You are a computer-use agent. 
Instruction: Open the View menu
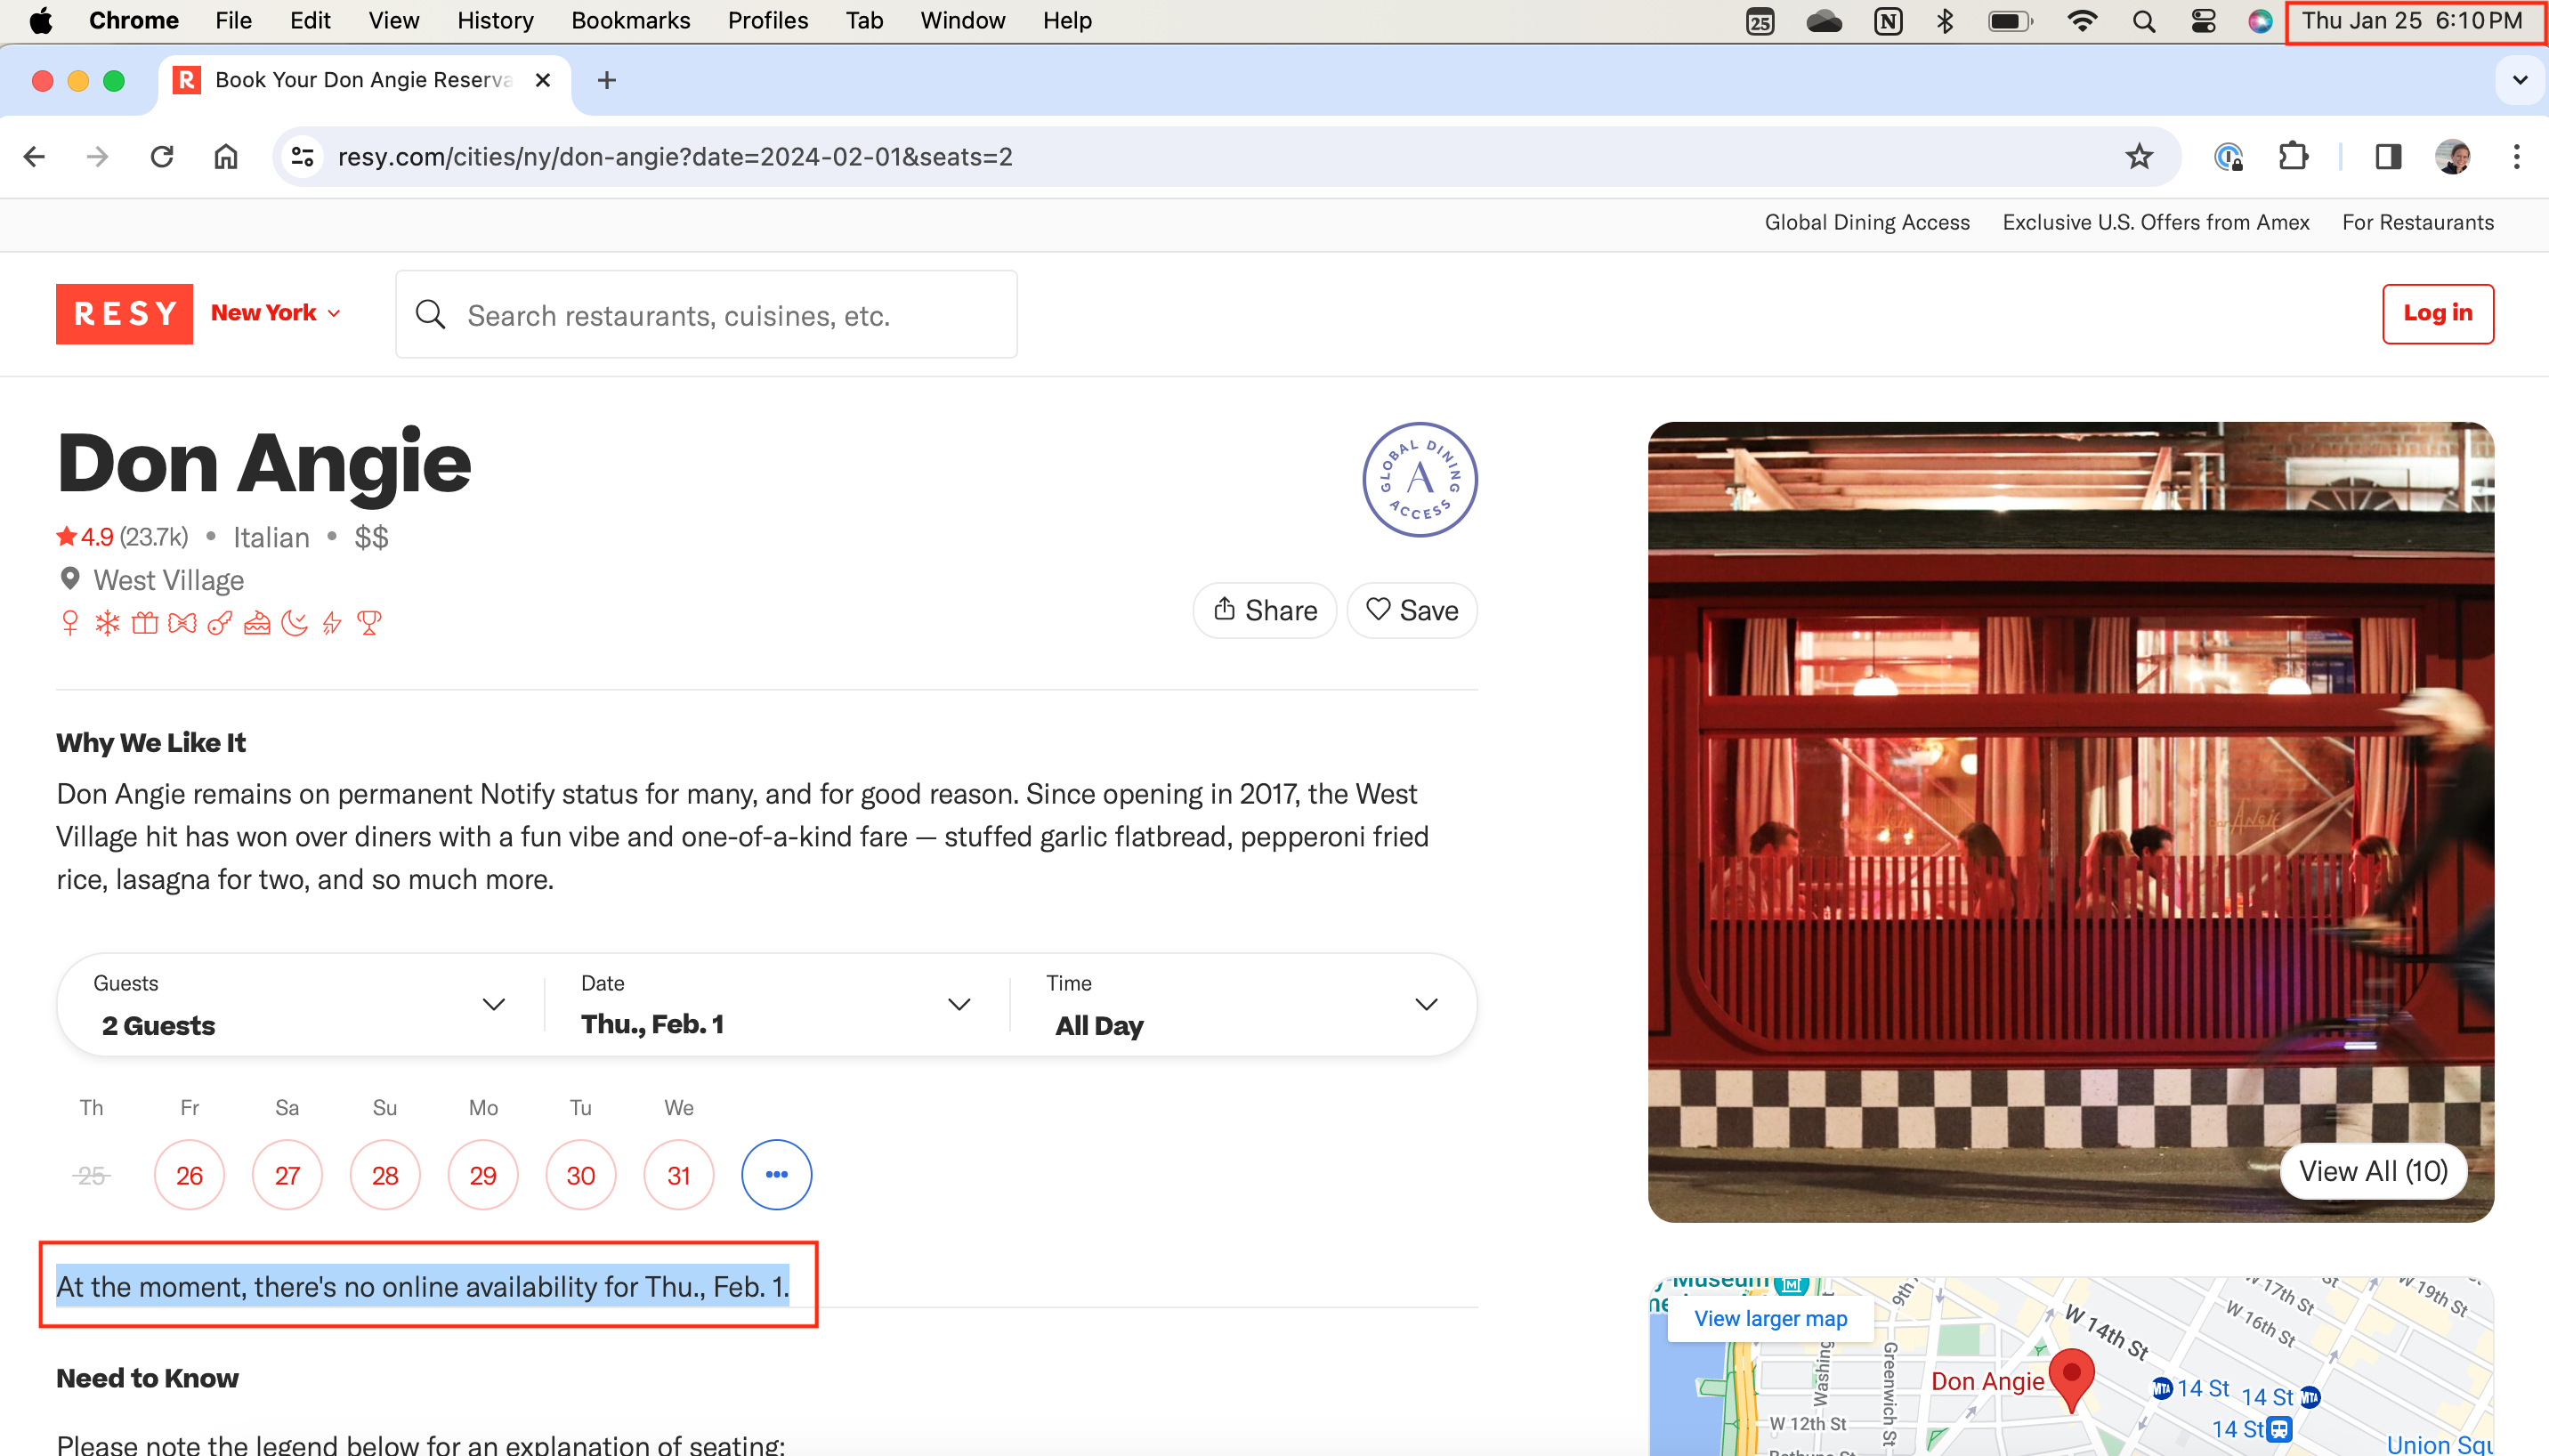point(393,21)
